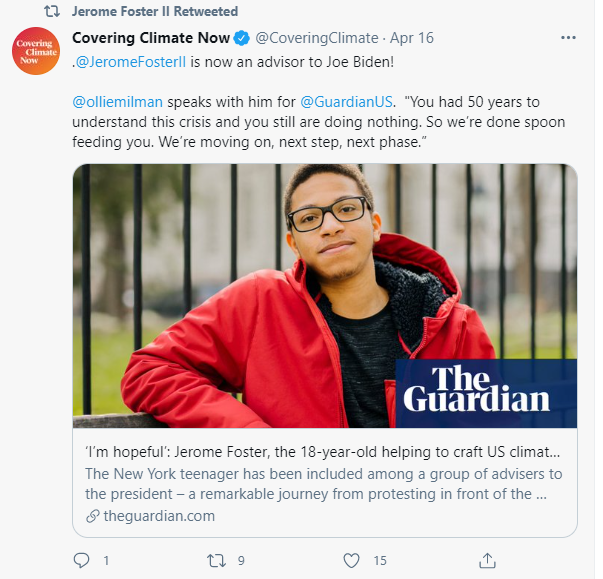Screen dimensions: 603x579
Task: Click the blue verified badge
Action: (x=241, y=39)
